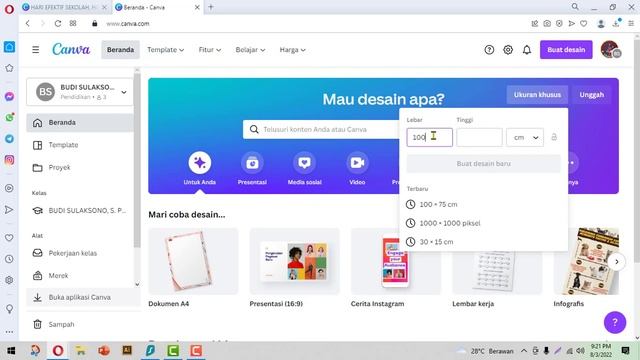This screenshot has height=360, width=640.
Task: Expand the BUDI SULAKSO team switcher
Action: tap(80, 92)
